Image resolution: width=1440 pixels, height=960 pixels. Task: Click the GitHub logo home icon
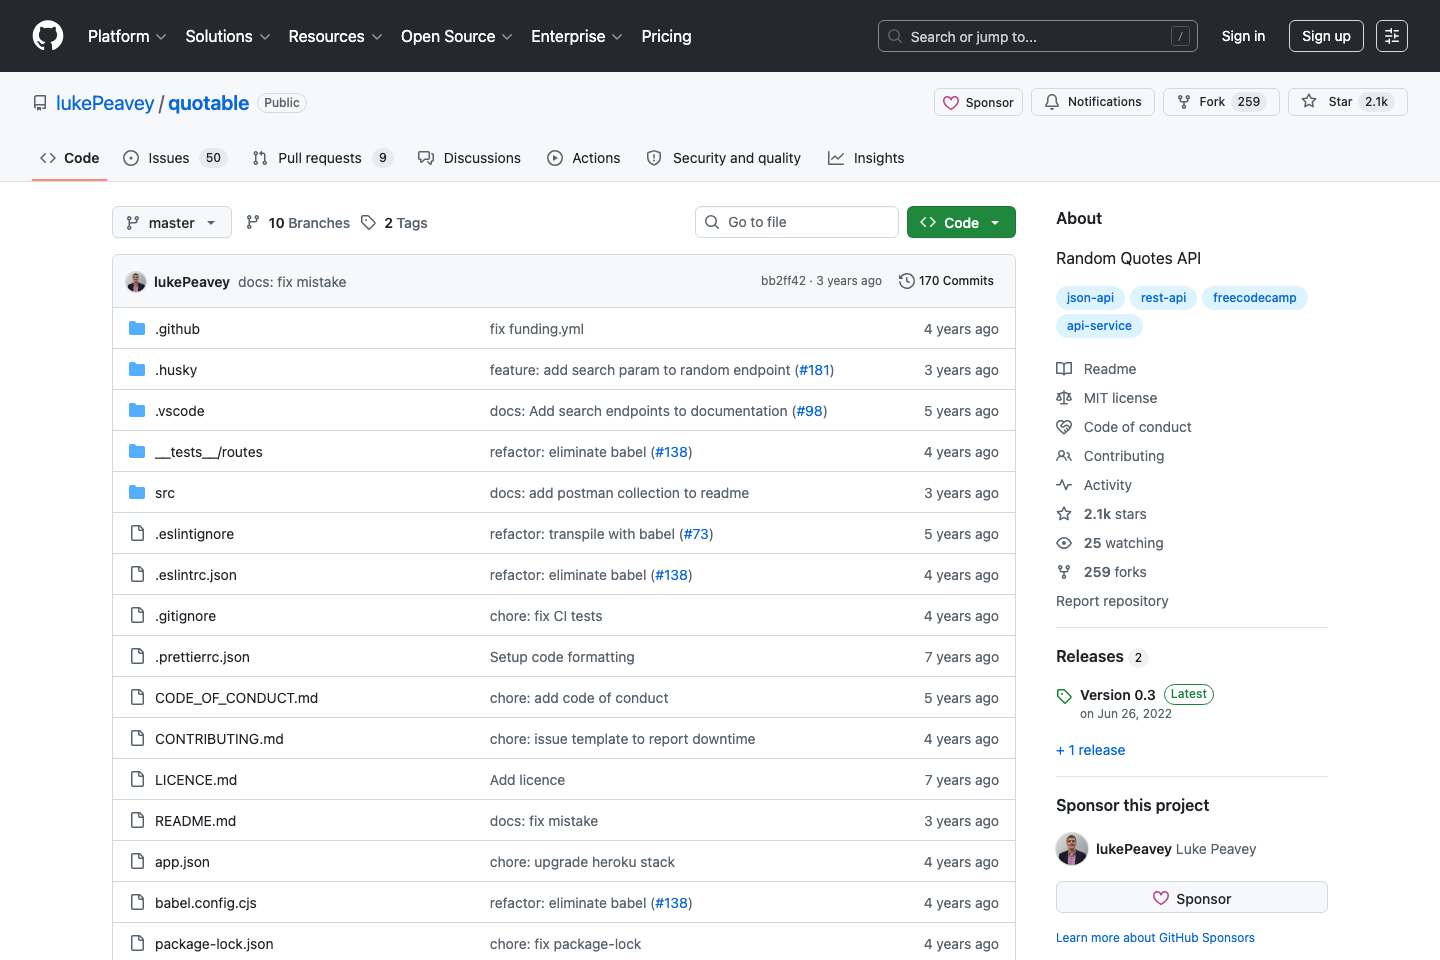click(x=47, y=35)
